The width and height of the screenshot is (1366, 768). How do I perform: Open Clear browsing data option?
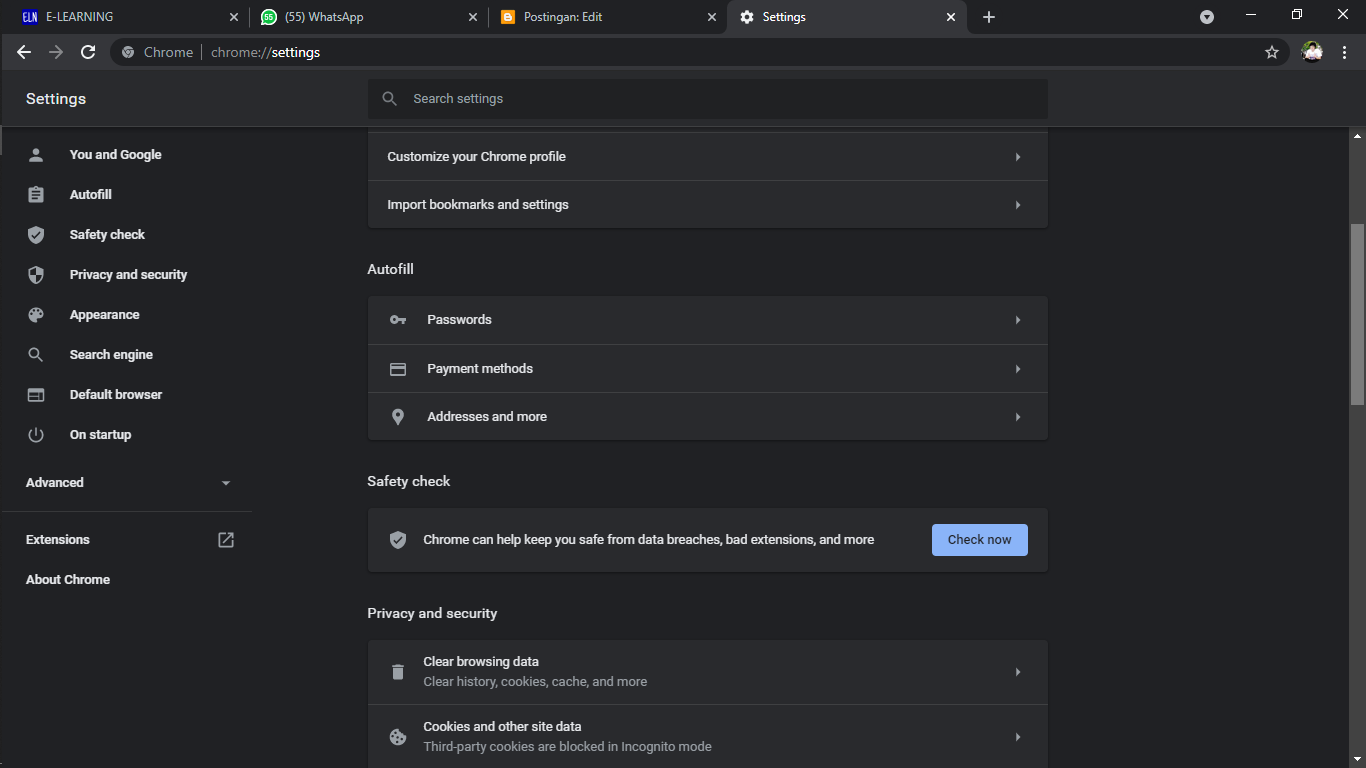707,672
